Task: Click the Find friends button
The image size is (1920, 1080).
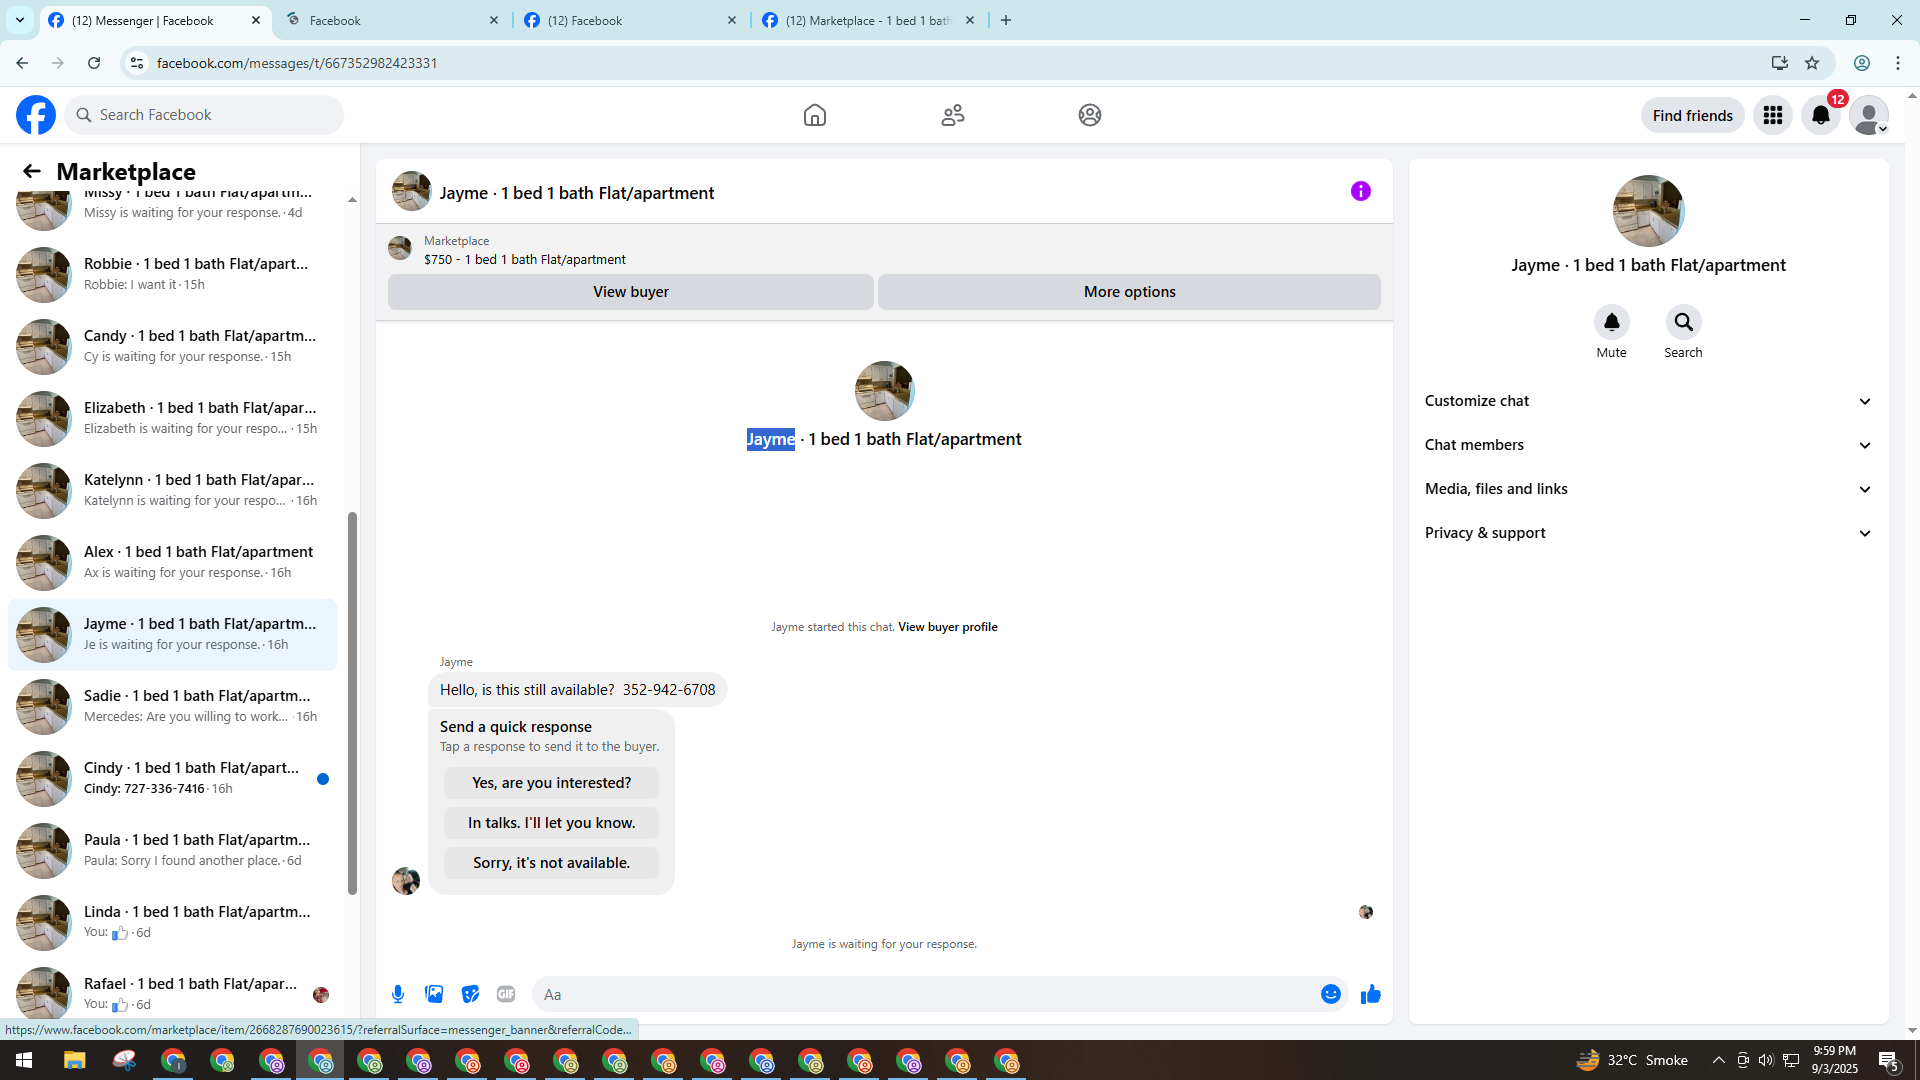Action: [1692, 115]
